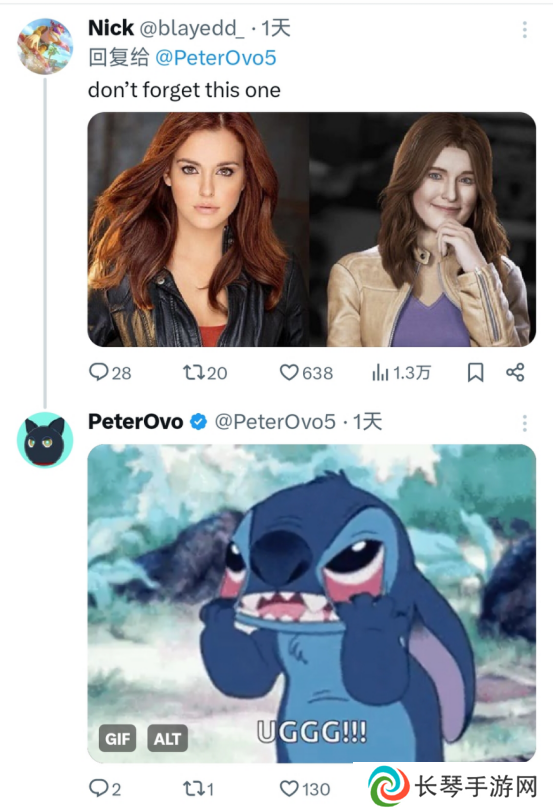Open Nick's profile avatar
This screenshot has width=553, height=812.
45,46
